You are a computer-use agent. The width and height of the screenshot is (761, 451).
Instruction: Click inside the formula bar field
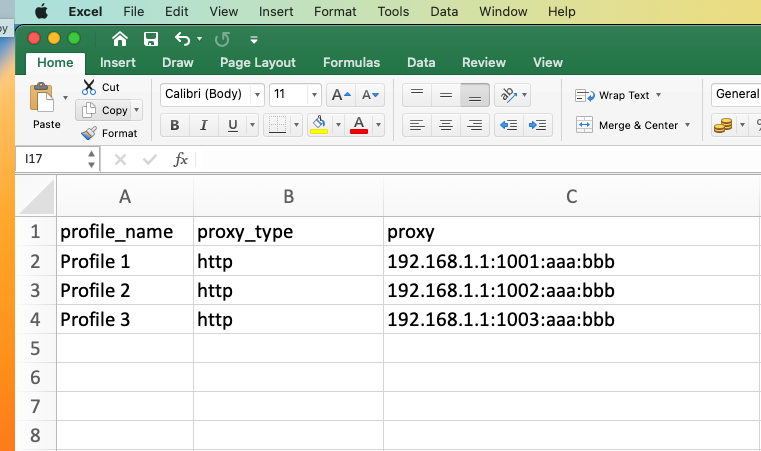[x=478, y=159]
